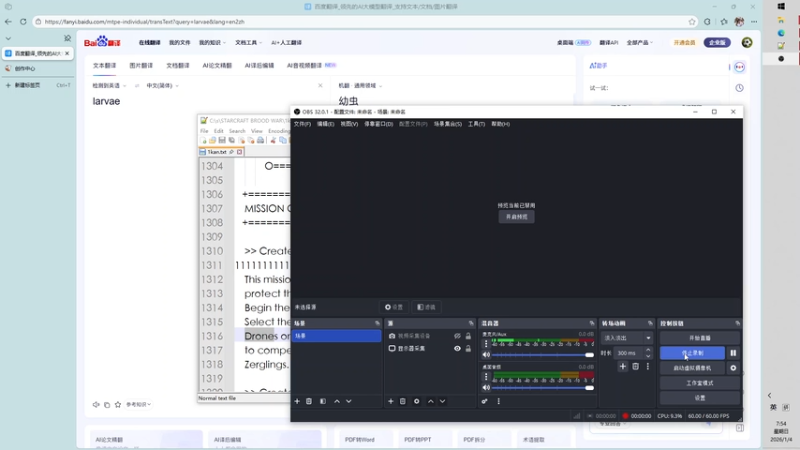Add a new scene transition

[622, 366]
